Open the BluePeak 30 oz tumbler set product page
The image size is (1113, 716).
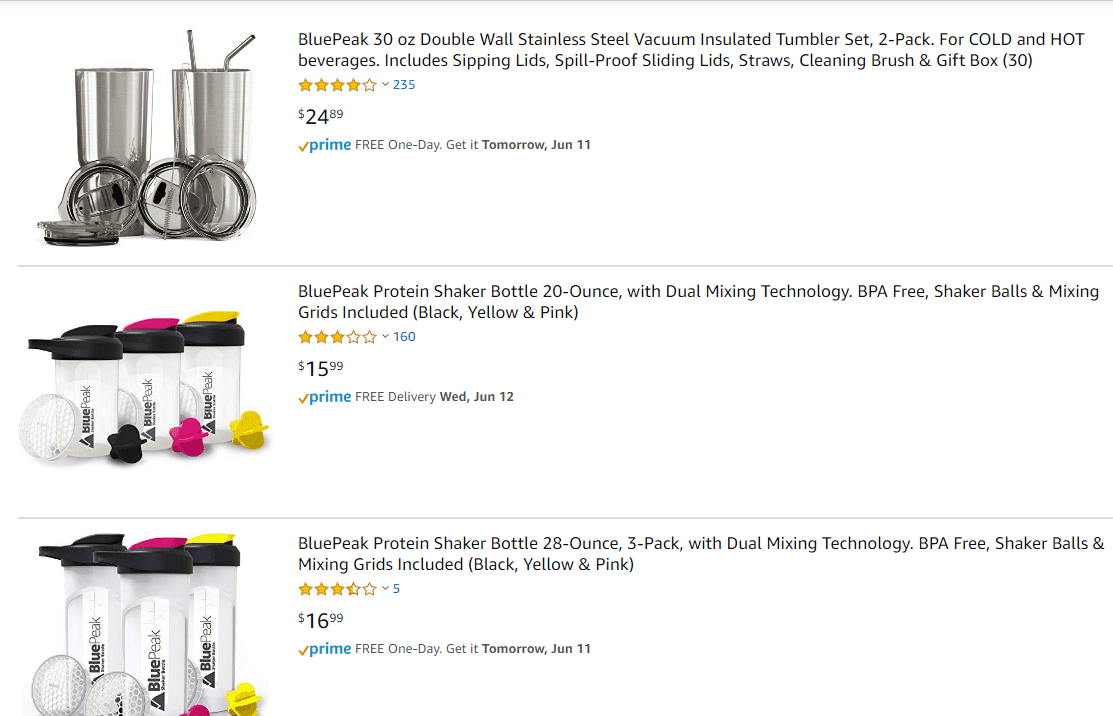[690, 50]
